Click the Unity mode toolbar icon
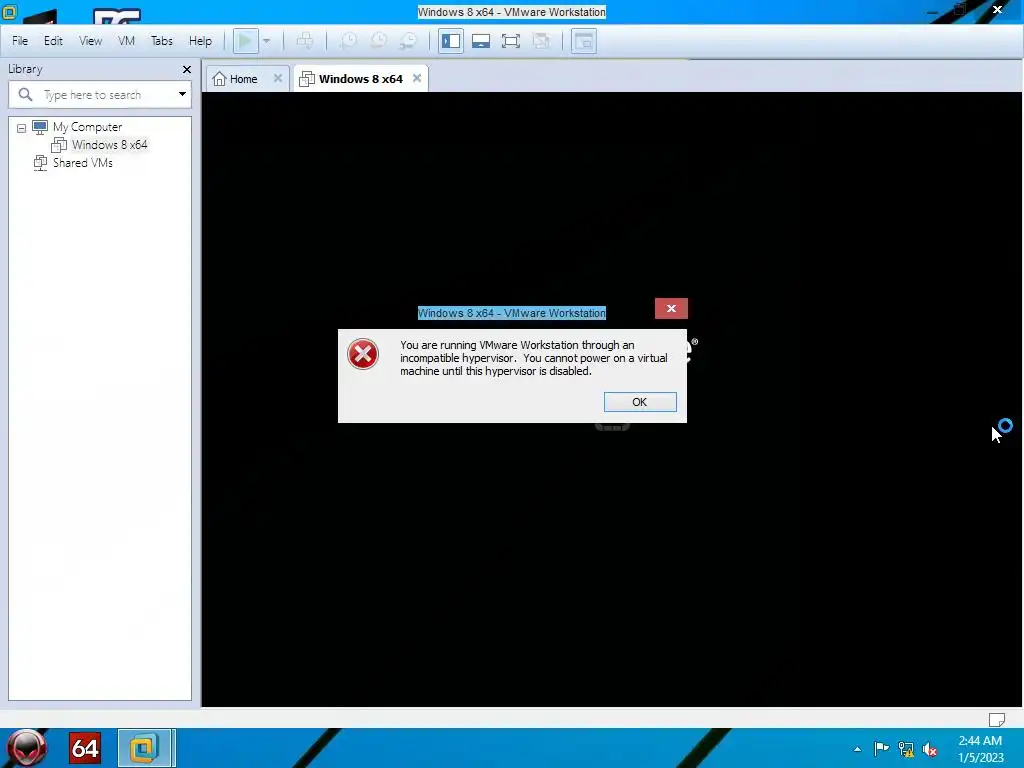This screenshot has width=1024, height=768. point(541,41)
